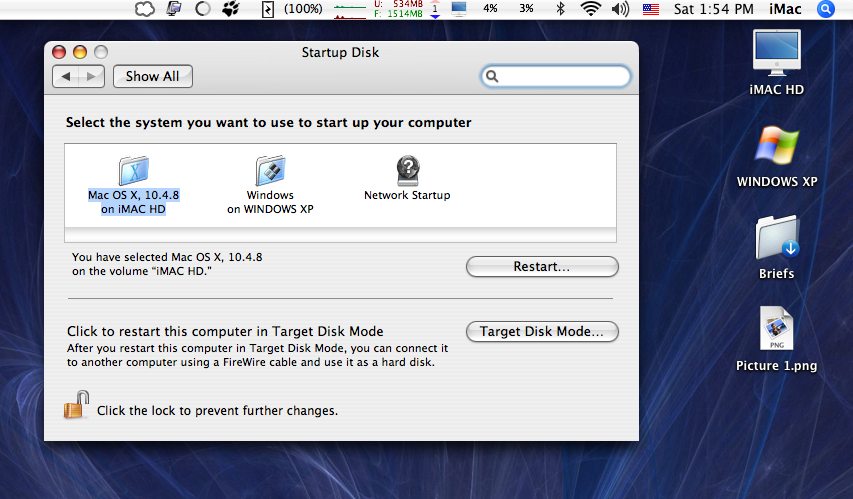The width and height of the screenshot is (853, 499).
Task: Open the Wi-Fi AirPort status menu
Action: click(x=590, y=9)
